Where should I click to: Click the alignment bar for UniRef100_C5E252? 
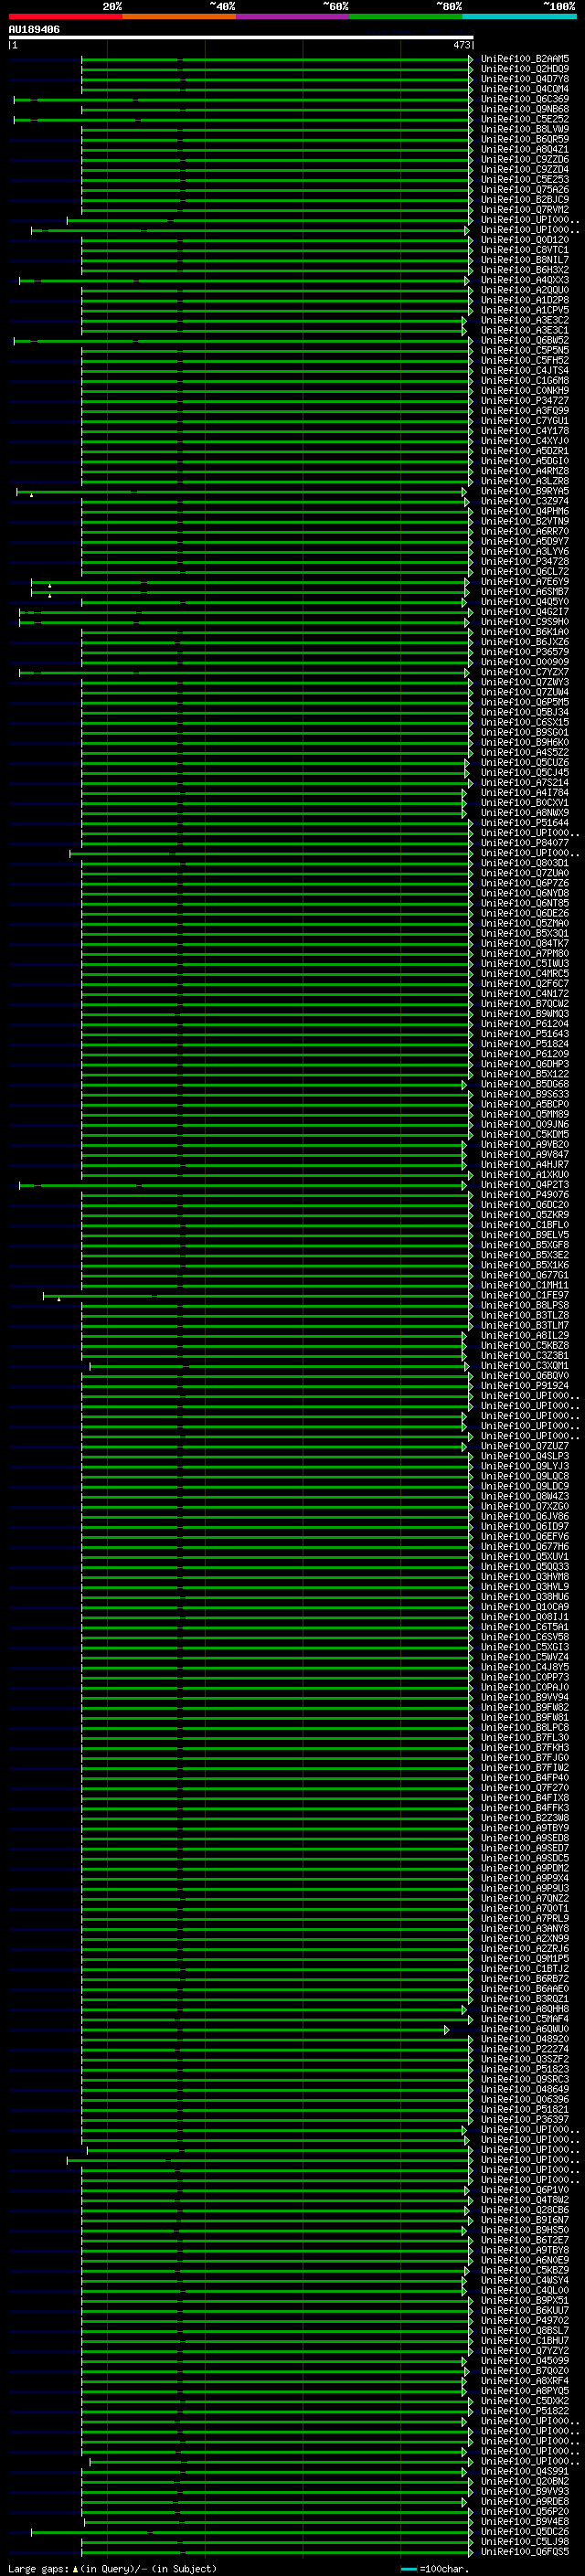[243, 119]
